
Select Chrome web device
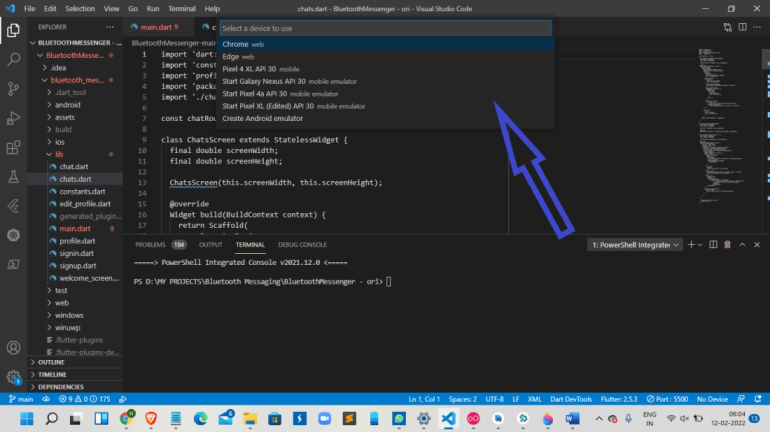click(386, 44)
